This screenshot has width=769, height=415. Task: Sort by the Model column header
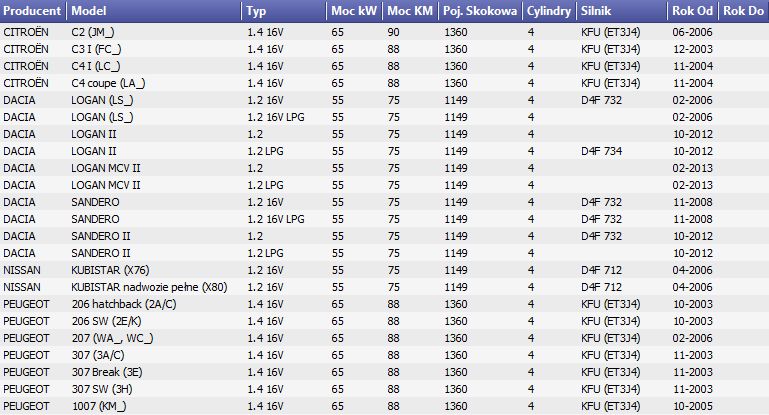(x=154, y=11)
